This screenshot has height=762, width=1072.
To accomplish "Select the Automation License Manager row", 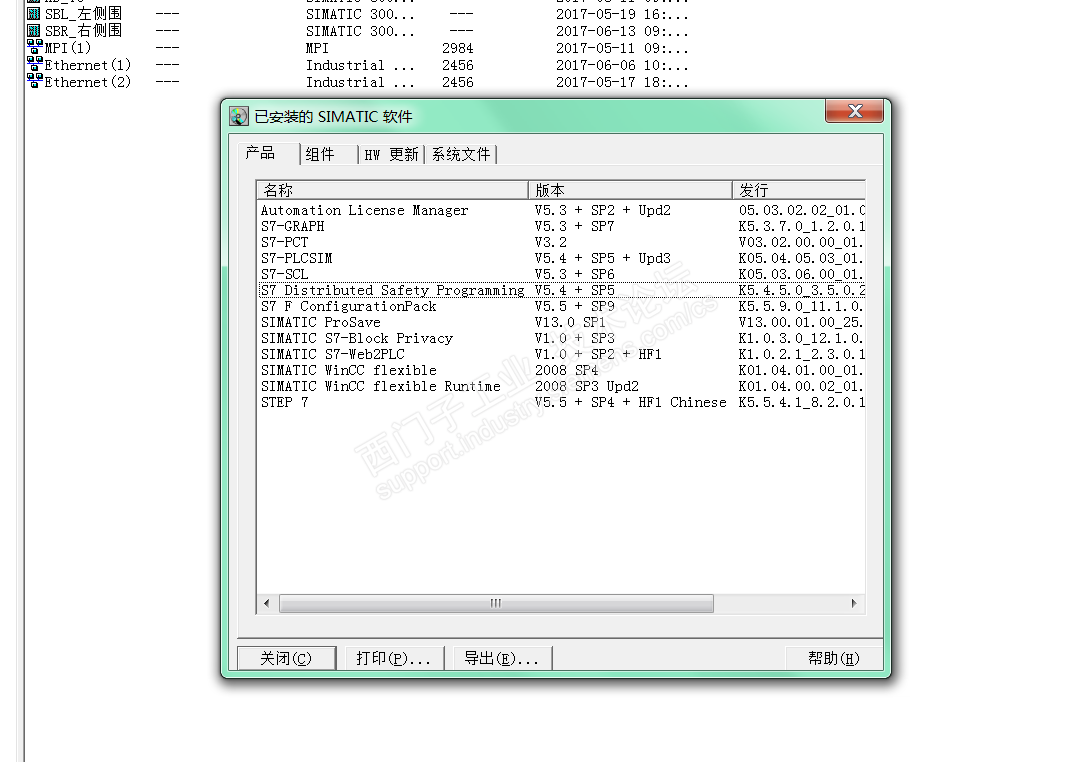I will [561, 210].
